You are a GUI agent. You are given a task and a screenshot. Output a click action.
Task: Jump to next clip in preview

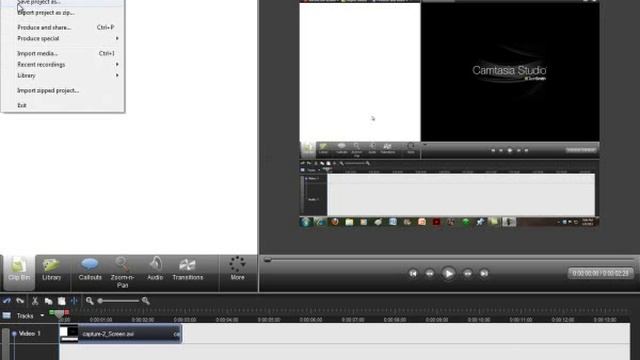[484, 273]
